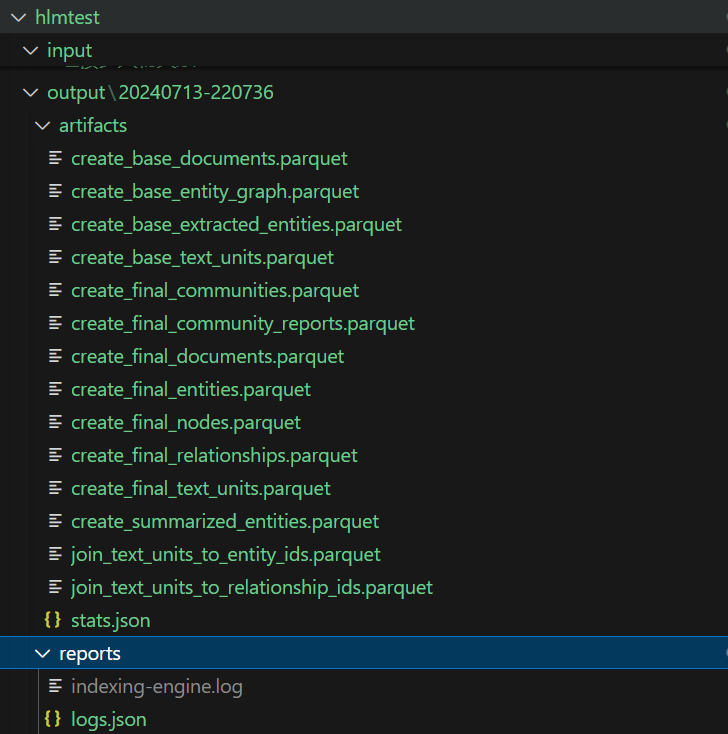Image resolution: width=728 pixels, height=734 pixels.
Task: Click the create_summarized_entities.parquet file icon
Action: pos(55,522)
